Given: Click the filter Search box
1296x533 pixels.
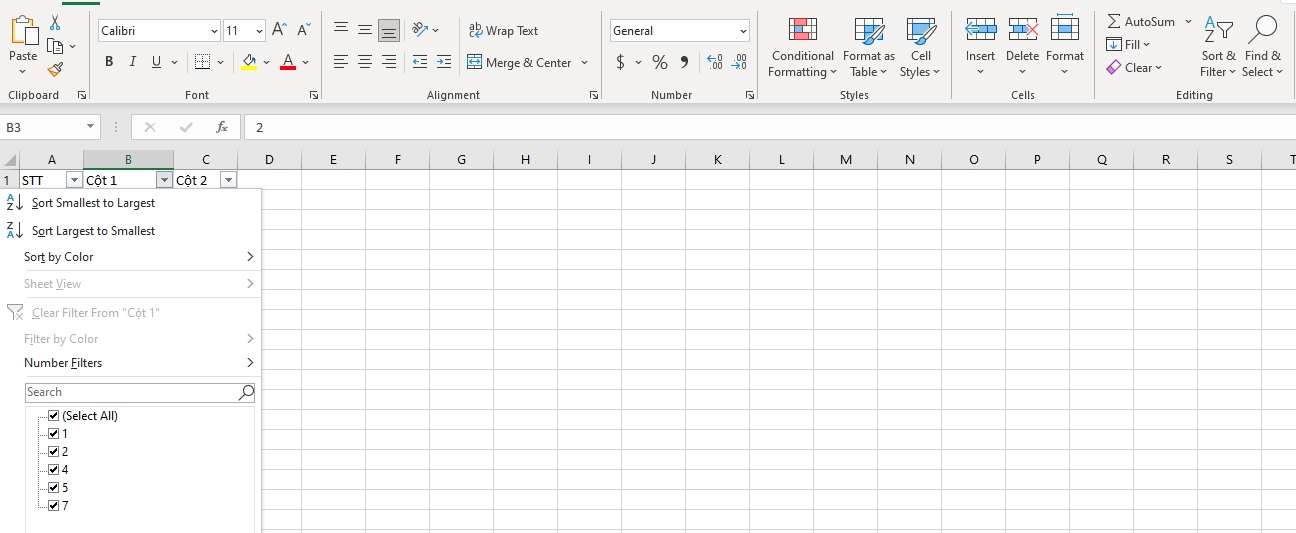Looking at the screenshot, I should click(x=140, y=392).
